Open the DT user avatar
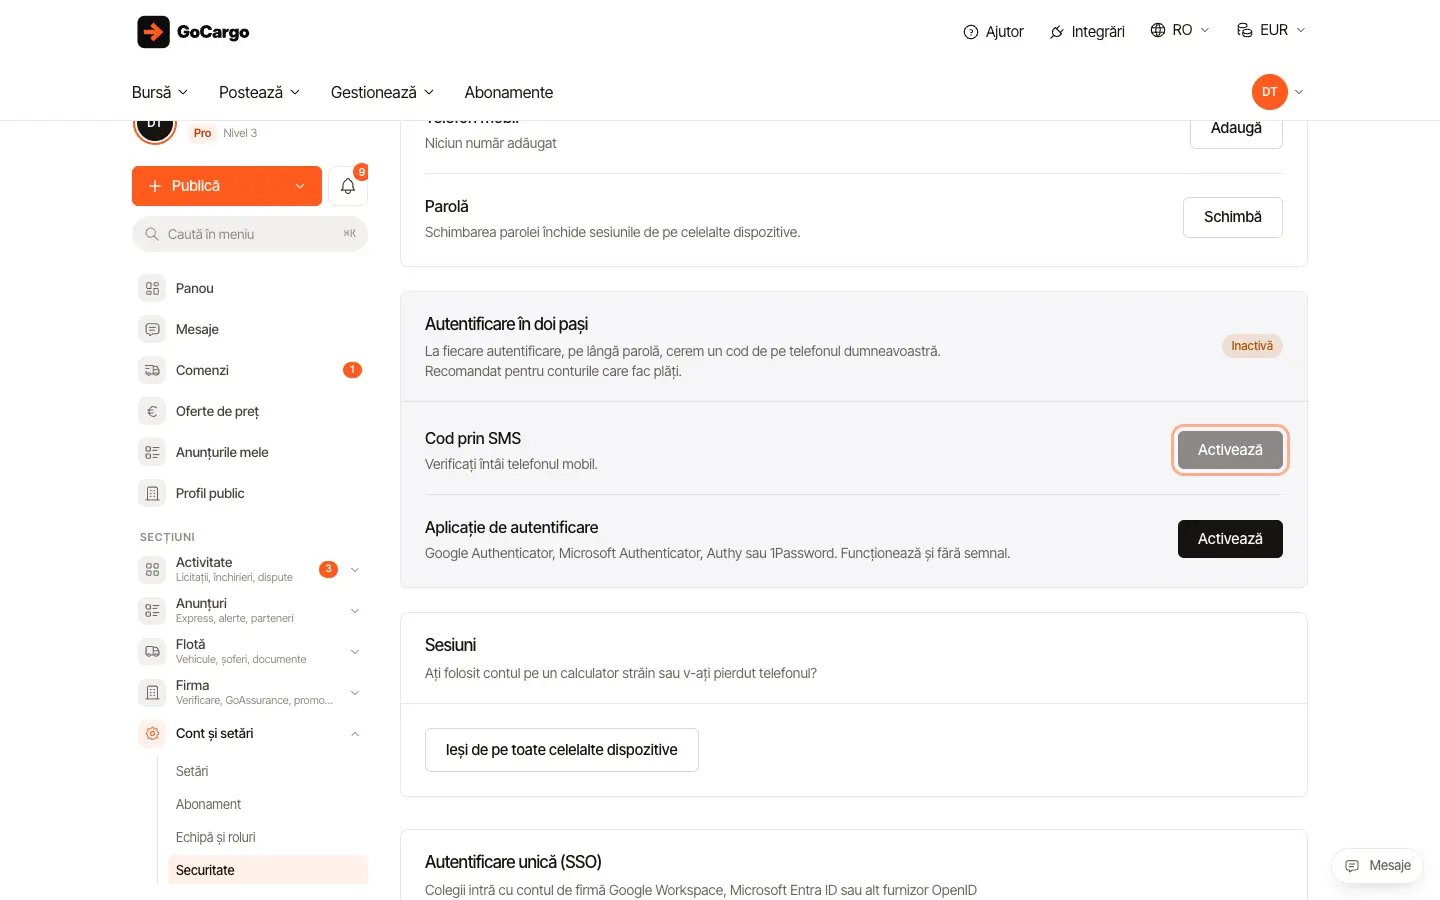 pyautogui.click(x=1269, y=92)
